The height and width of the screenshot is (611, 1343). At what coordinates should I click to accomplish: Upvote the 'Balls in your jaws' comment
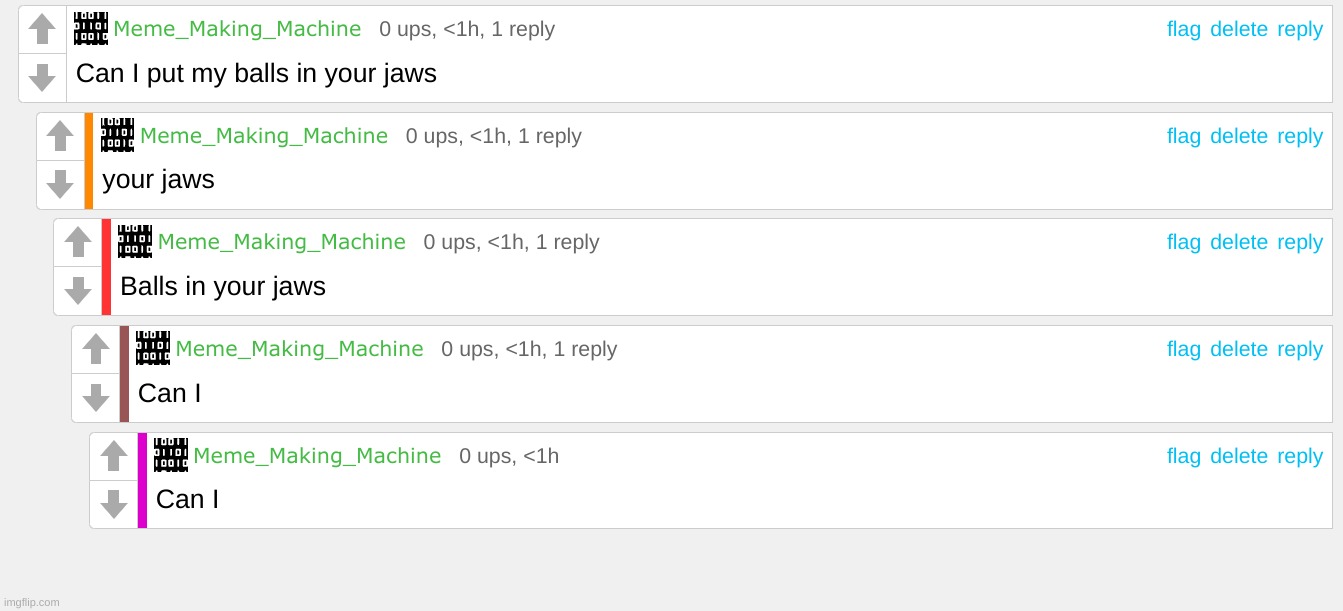point(78,242)
